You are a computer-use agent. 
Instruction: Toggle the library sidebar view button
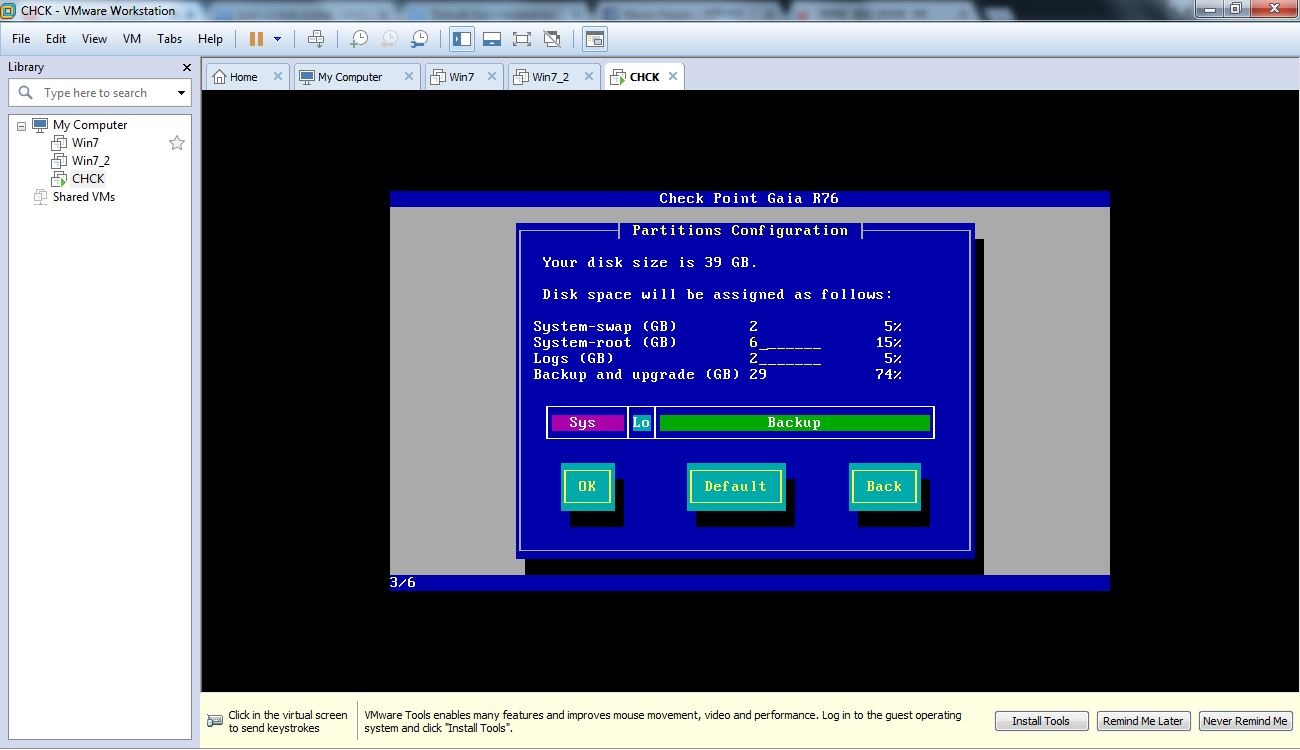(462, 39)
